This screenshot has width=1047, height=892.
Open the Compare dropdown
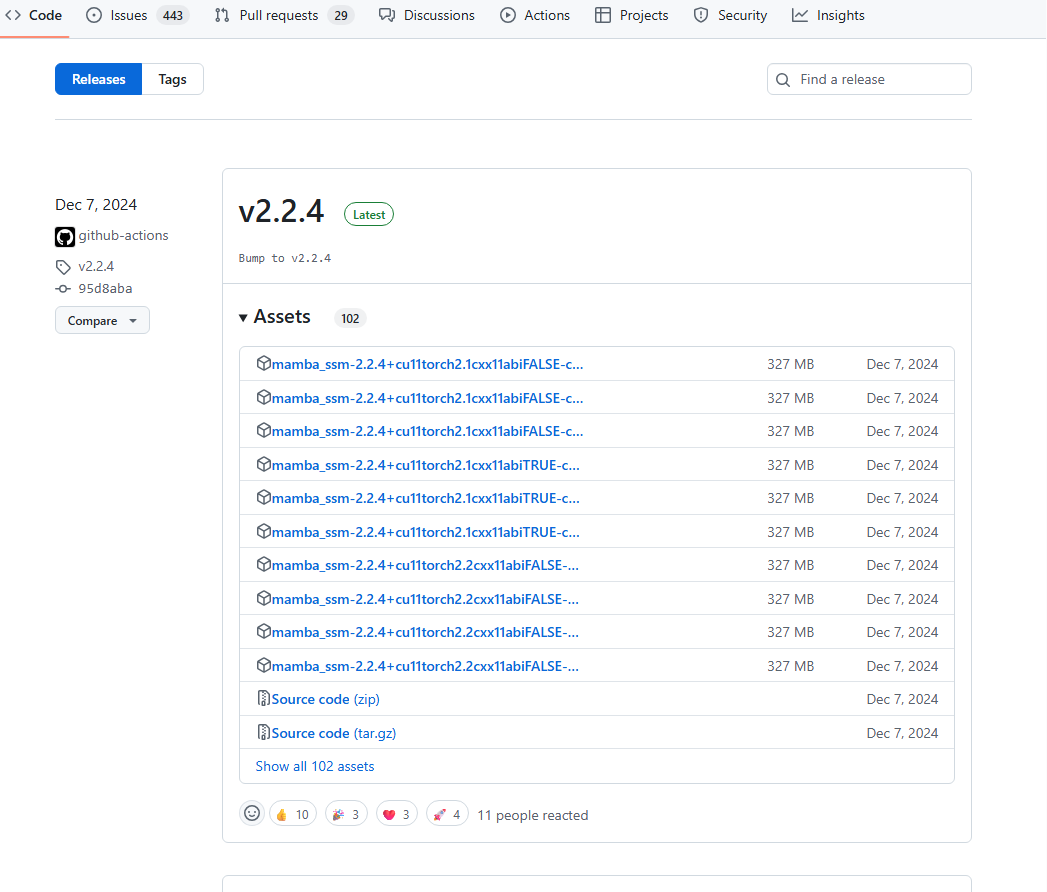coord(102,320)
